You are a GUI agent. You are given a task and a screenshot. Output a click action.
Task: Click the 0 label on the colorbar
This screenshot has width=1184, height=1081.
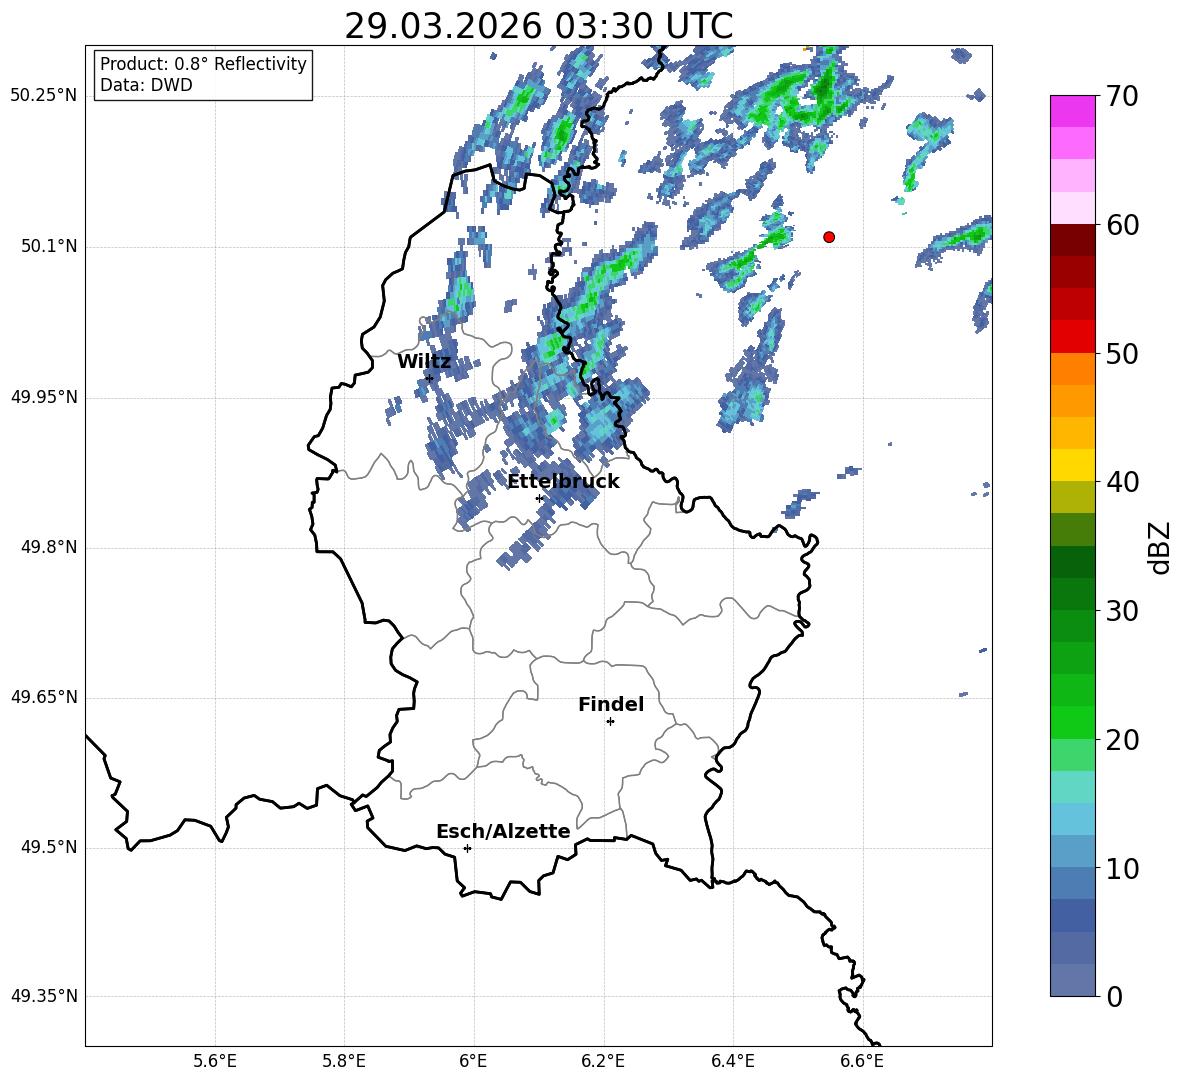click(x=1114, y=996)
